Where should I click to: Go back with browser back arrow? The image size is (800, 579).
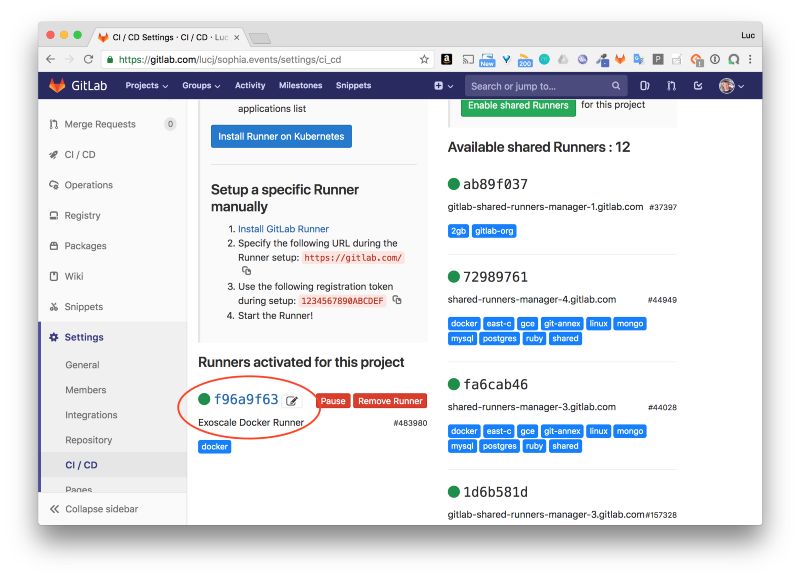50,59
